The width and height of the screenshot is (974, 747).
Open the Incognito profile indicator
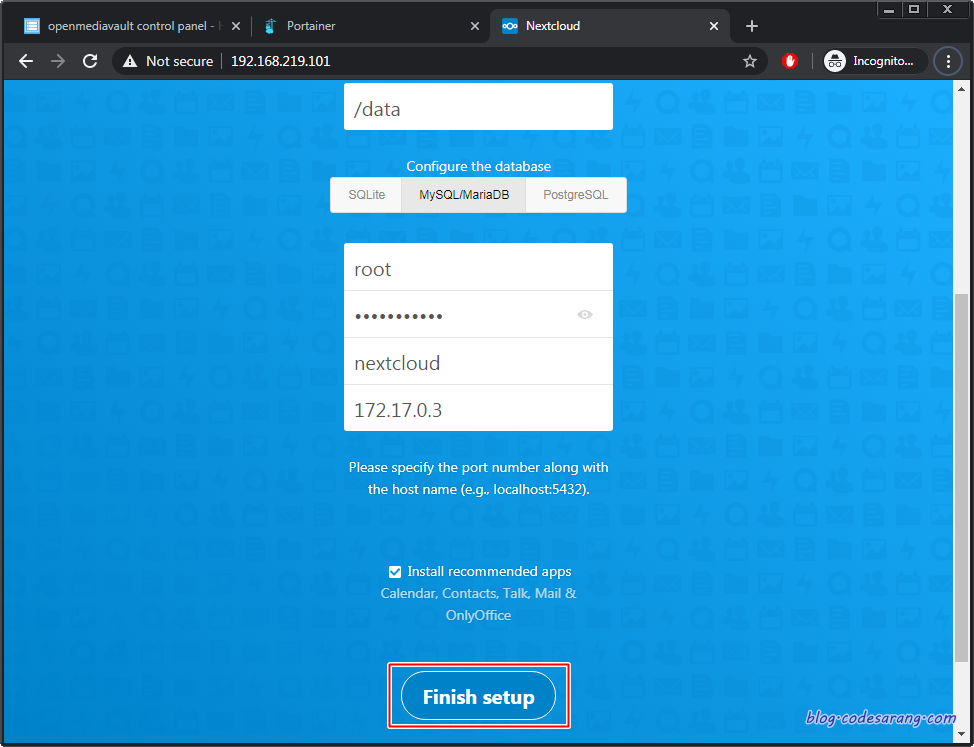(875, 61)
